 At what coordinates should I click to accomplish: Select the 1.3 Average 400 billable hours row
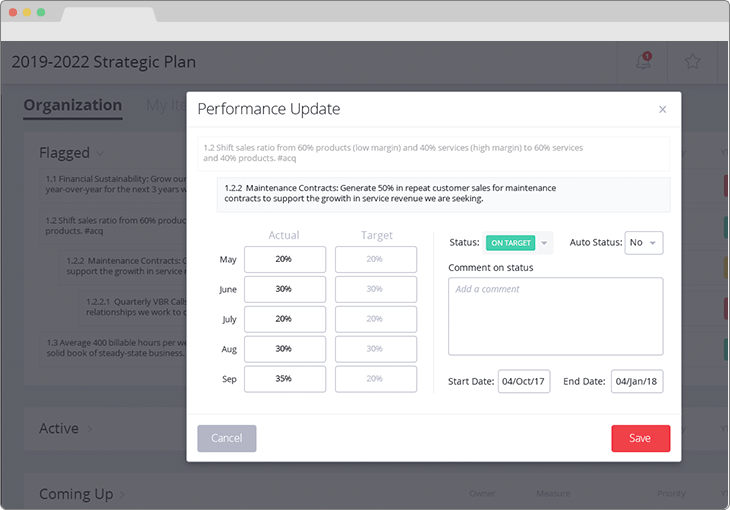[115, 348]
